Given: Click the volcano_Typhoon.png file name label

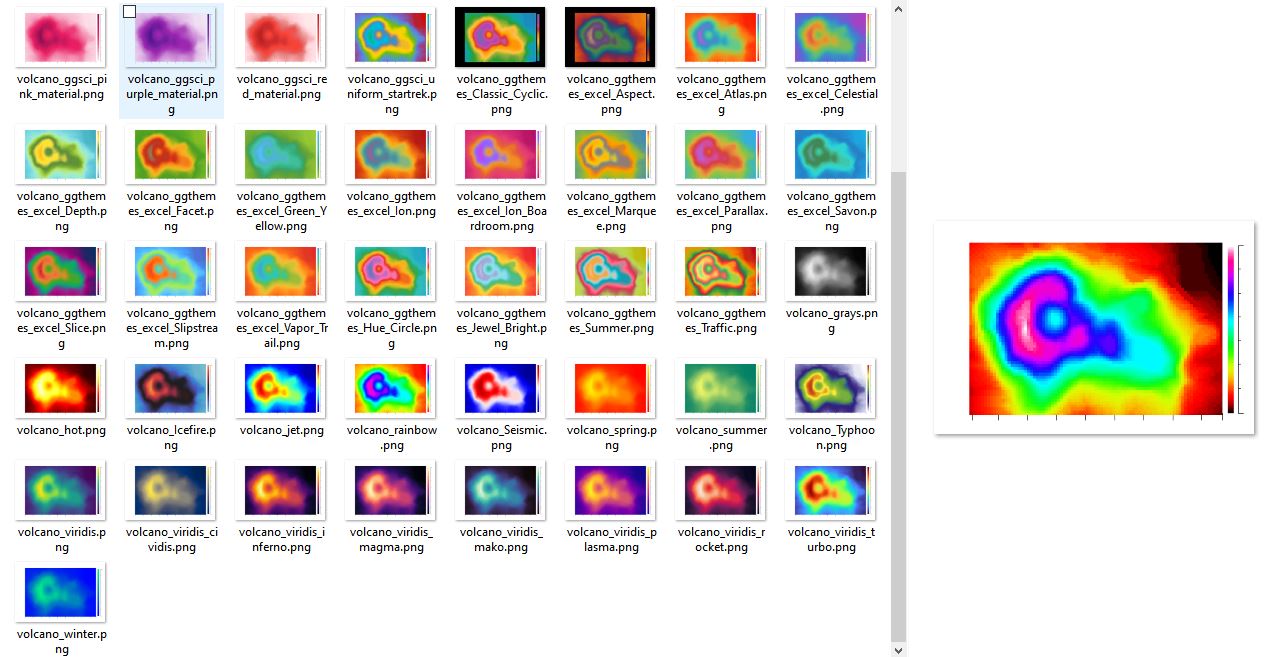Looking at the screenshot, I should [x=830, y=438].
